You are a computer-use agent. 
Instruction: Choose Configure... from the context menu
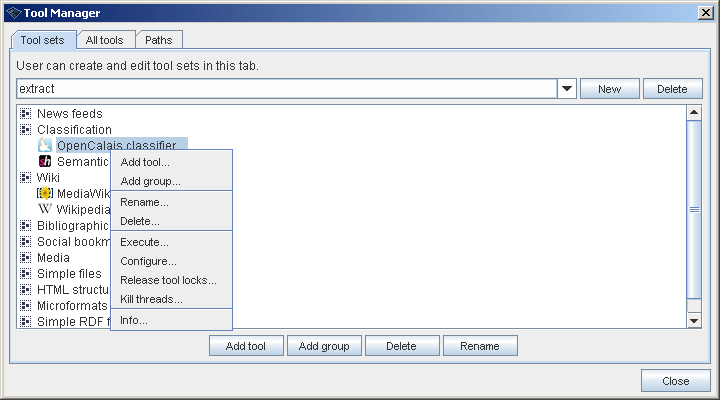click(148, 261)
